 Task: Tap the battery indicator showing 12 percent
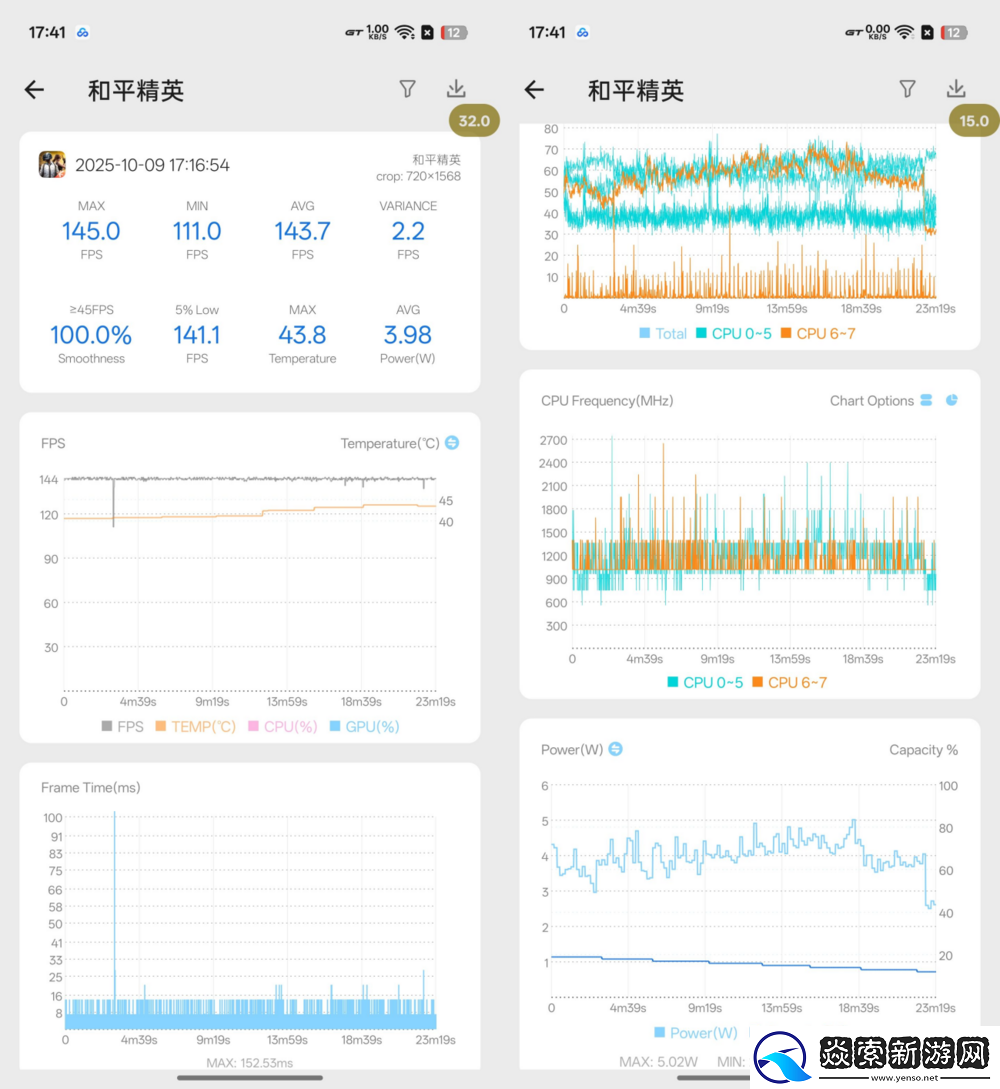(455, 31)
